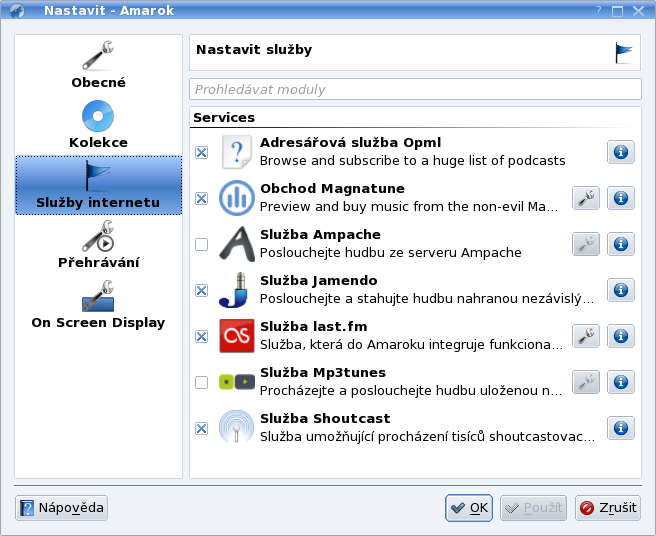Image resolution: width=656 pixels, height=536 pixels.
Task: View info for Služba Ampache
Action: pos(621,244)
